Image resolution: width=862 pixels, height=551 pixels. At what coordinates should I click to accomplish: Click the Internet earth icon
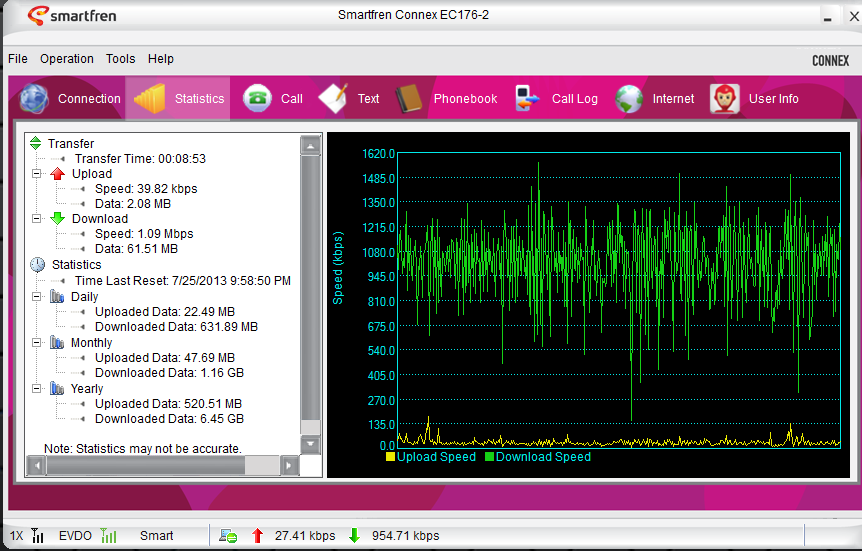tap(629, 98)
